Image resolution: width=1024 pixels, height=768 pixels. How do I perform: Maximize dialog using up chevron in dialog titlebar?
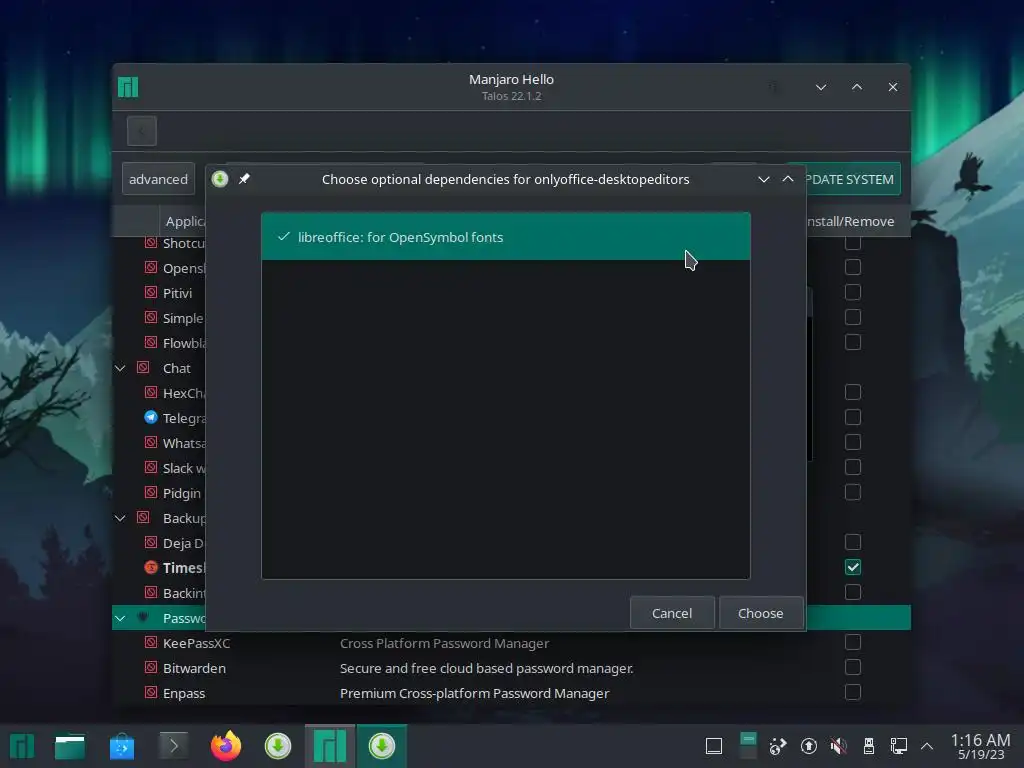[x=788, y=179]
